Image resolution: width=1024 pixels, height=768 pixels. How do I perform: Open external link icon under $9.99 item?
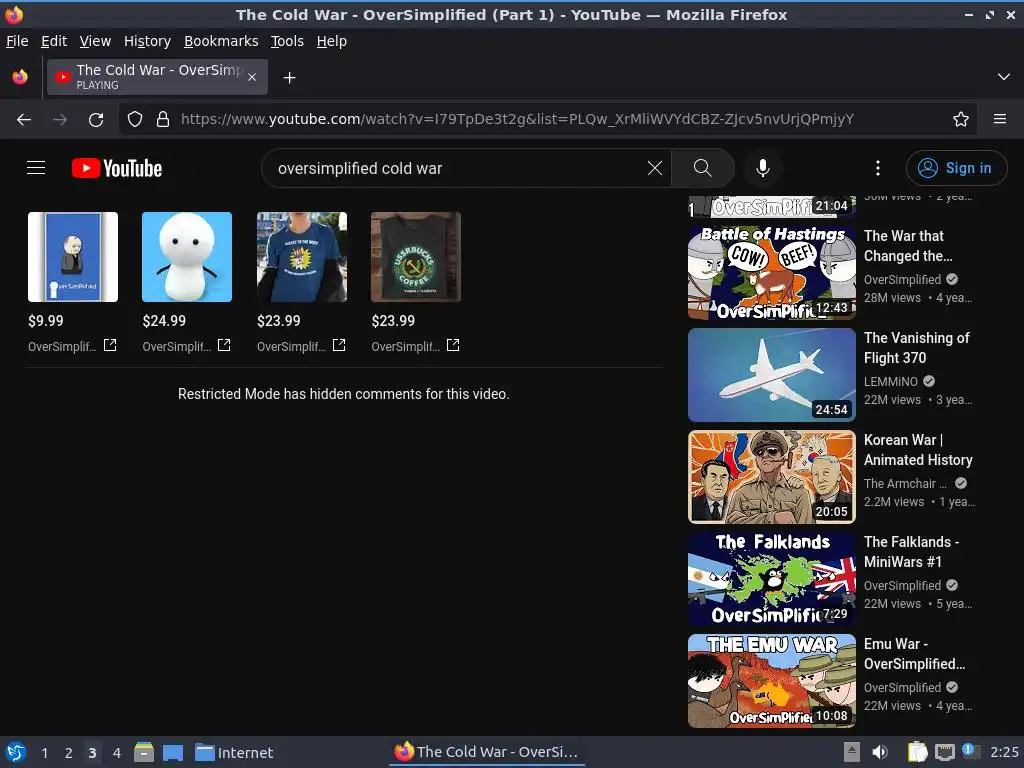pyautogui.click(x=110, y=345)
